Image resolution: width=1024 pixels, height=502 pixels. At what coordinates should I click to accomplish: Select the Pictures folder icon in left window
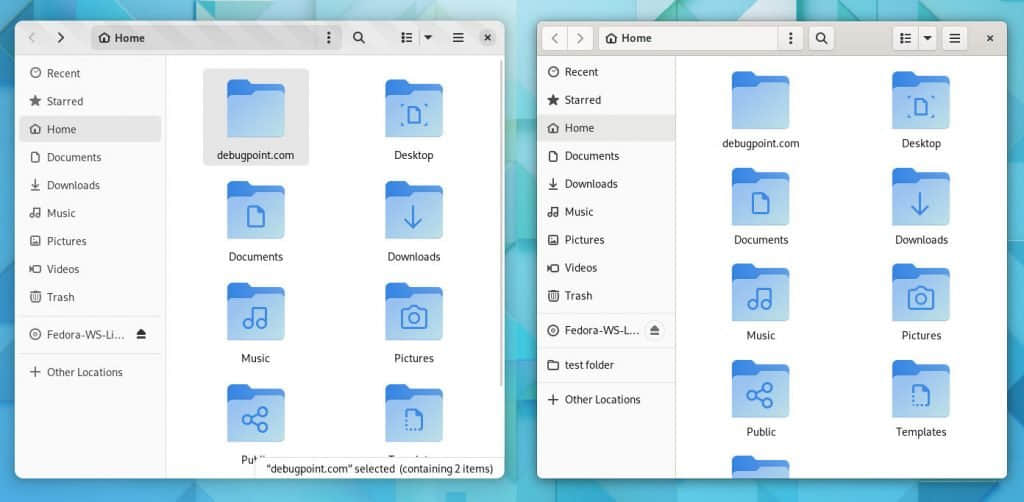pyautogui.click(x=413, y=311)
